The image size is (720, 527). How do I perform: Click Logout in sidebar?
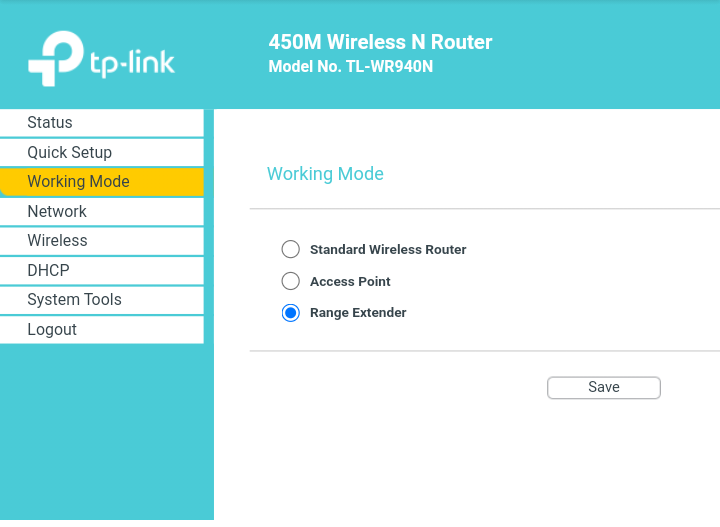coord(101,330)
